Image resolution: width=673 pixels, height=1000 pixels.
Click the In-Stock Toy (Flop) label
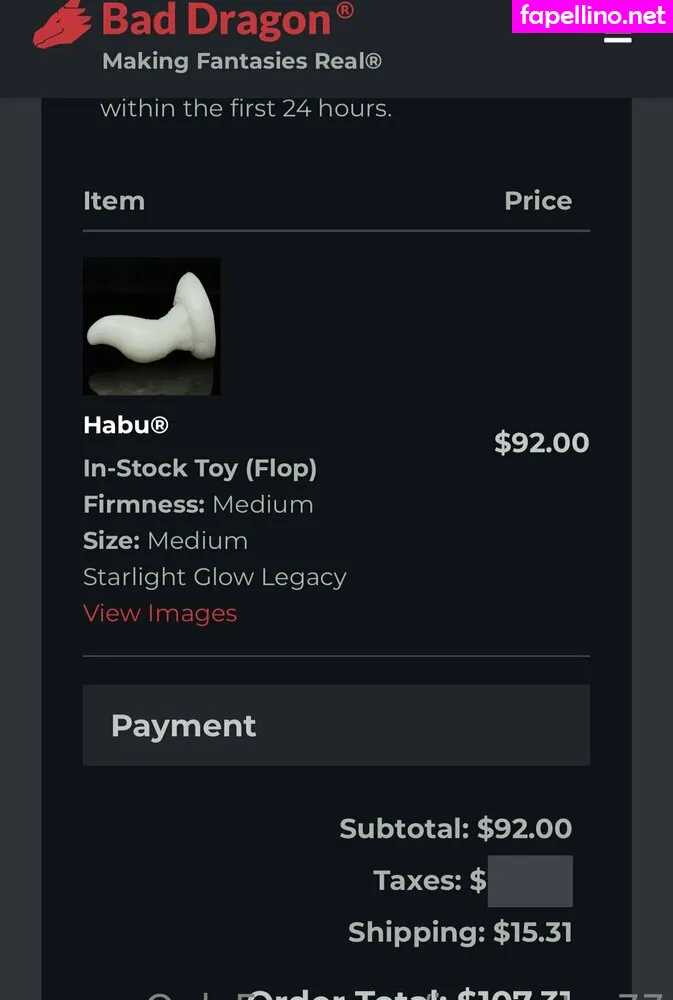[200, 468]
